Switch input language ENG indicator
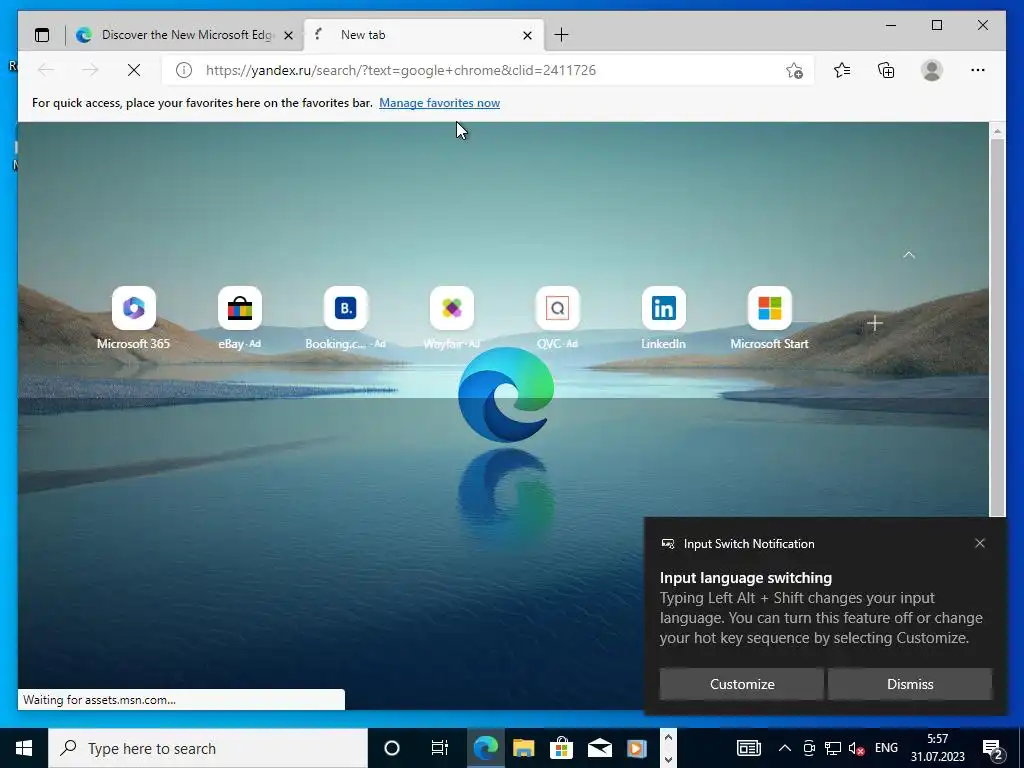Viewport: 1024px width, 768px height. click(886, 748)
